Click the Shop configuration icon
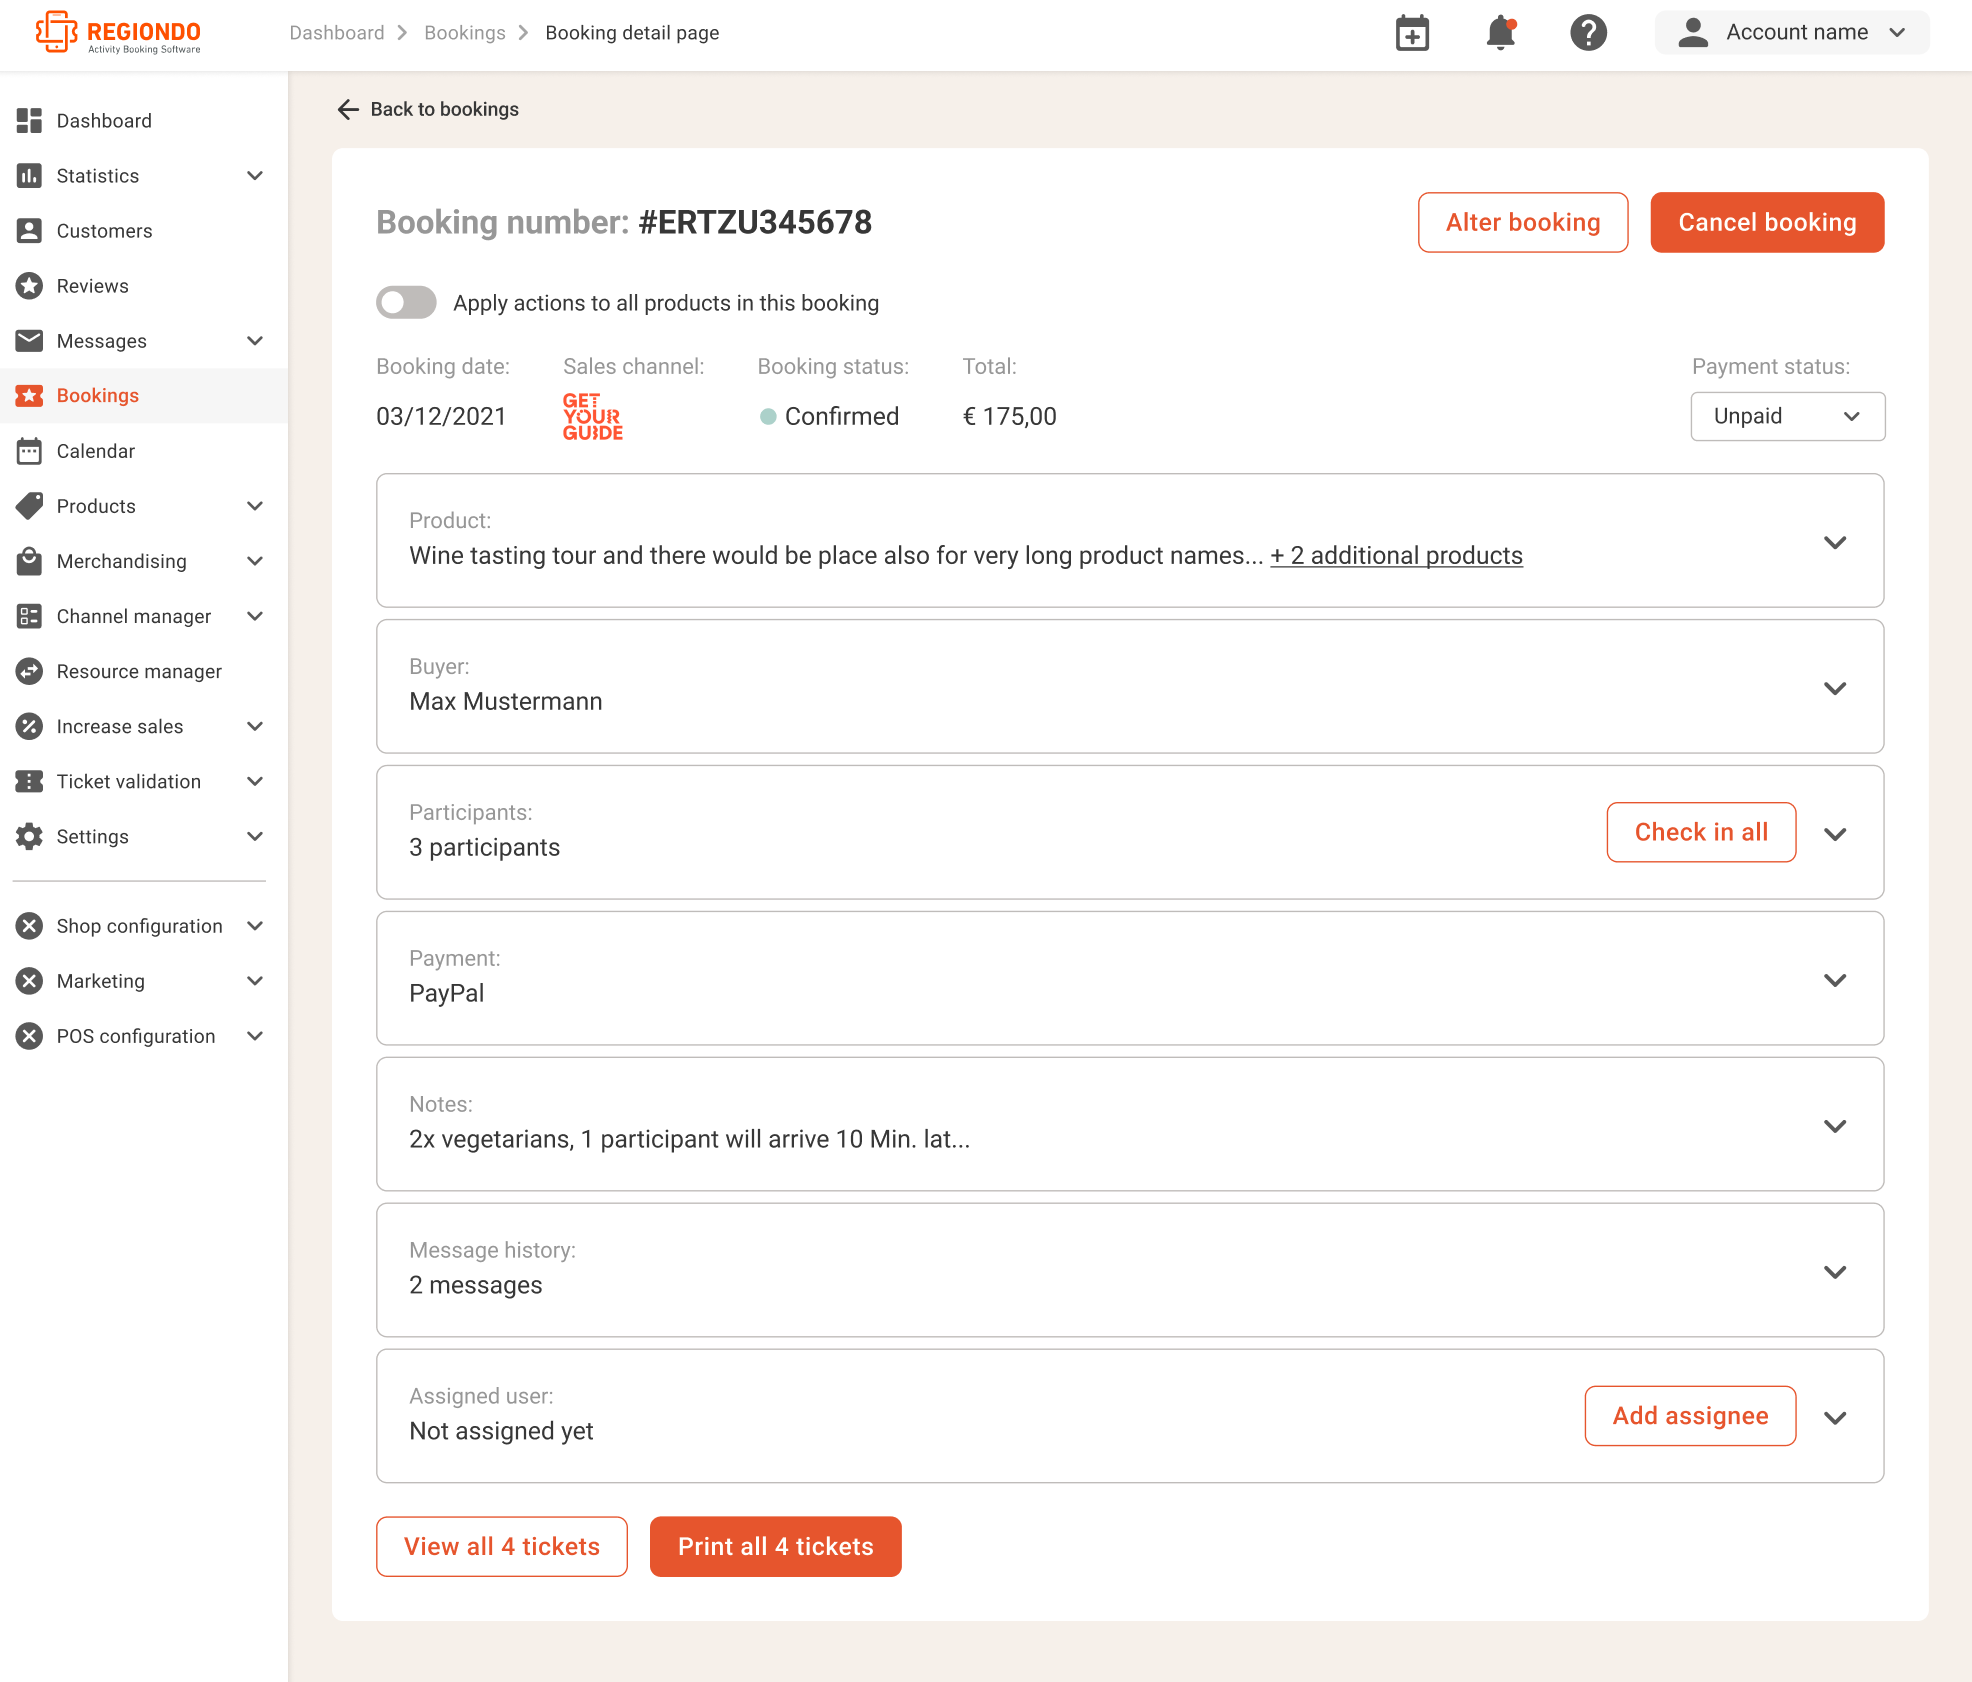This screenshot has height=1682, width=1972. point(29,926)
